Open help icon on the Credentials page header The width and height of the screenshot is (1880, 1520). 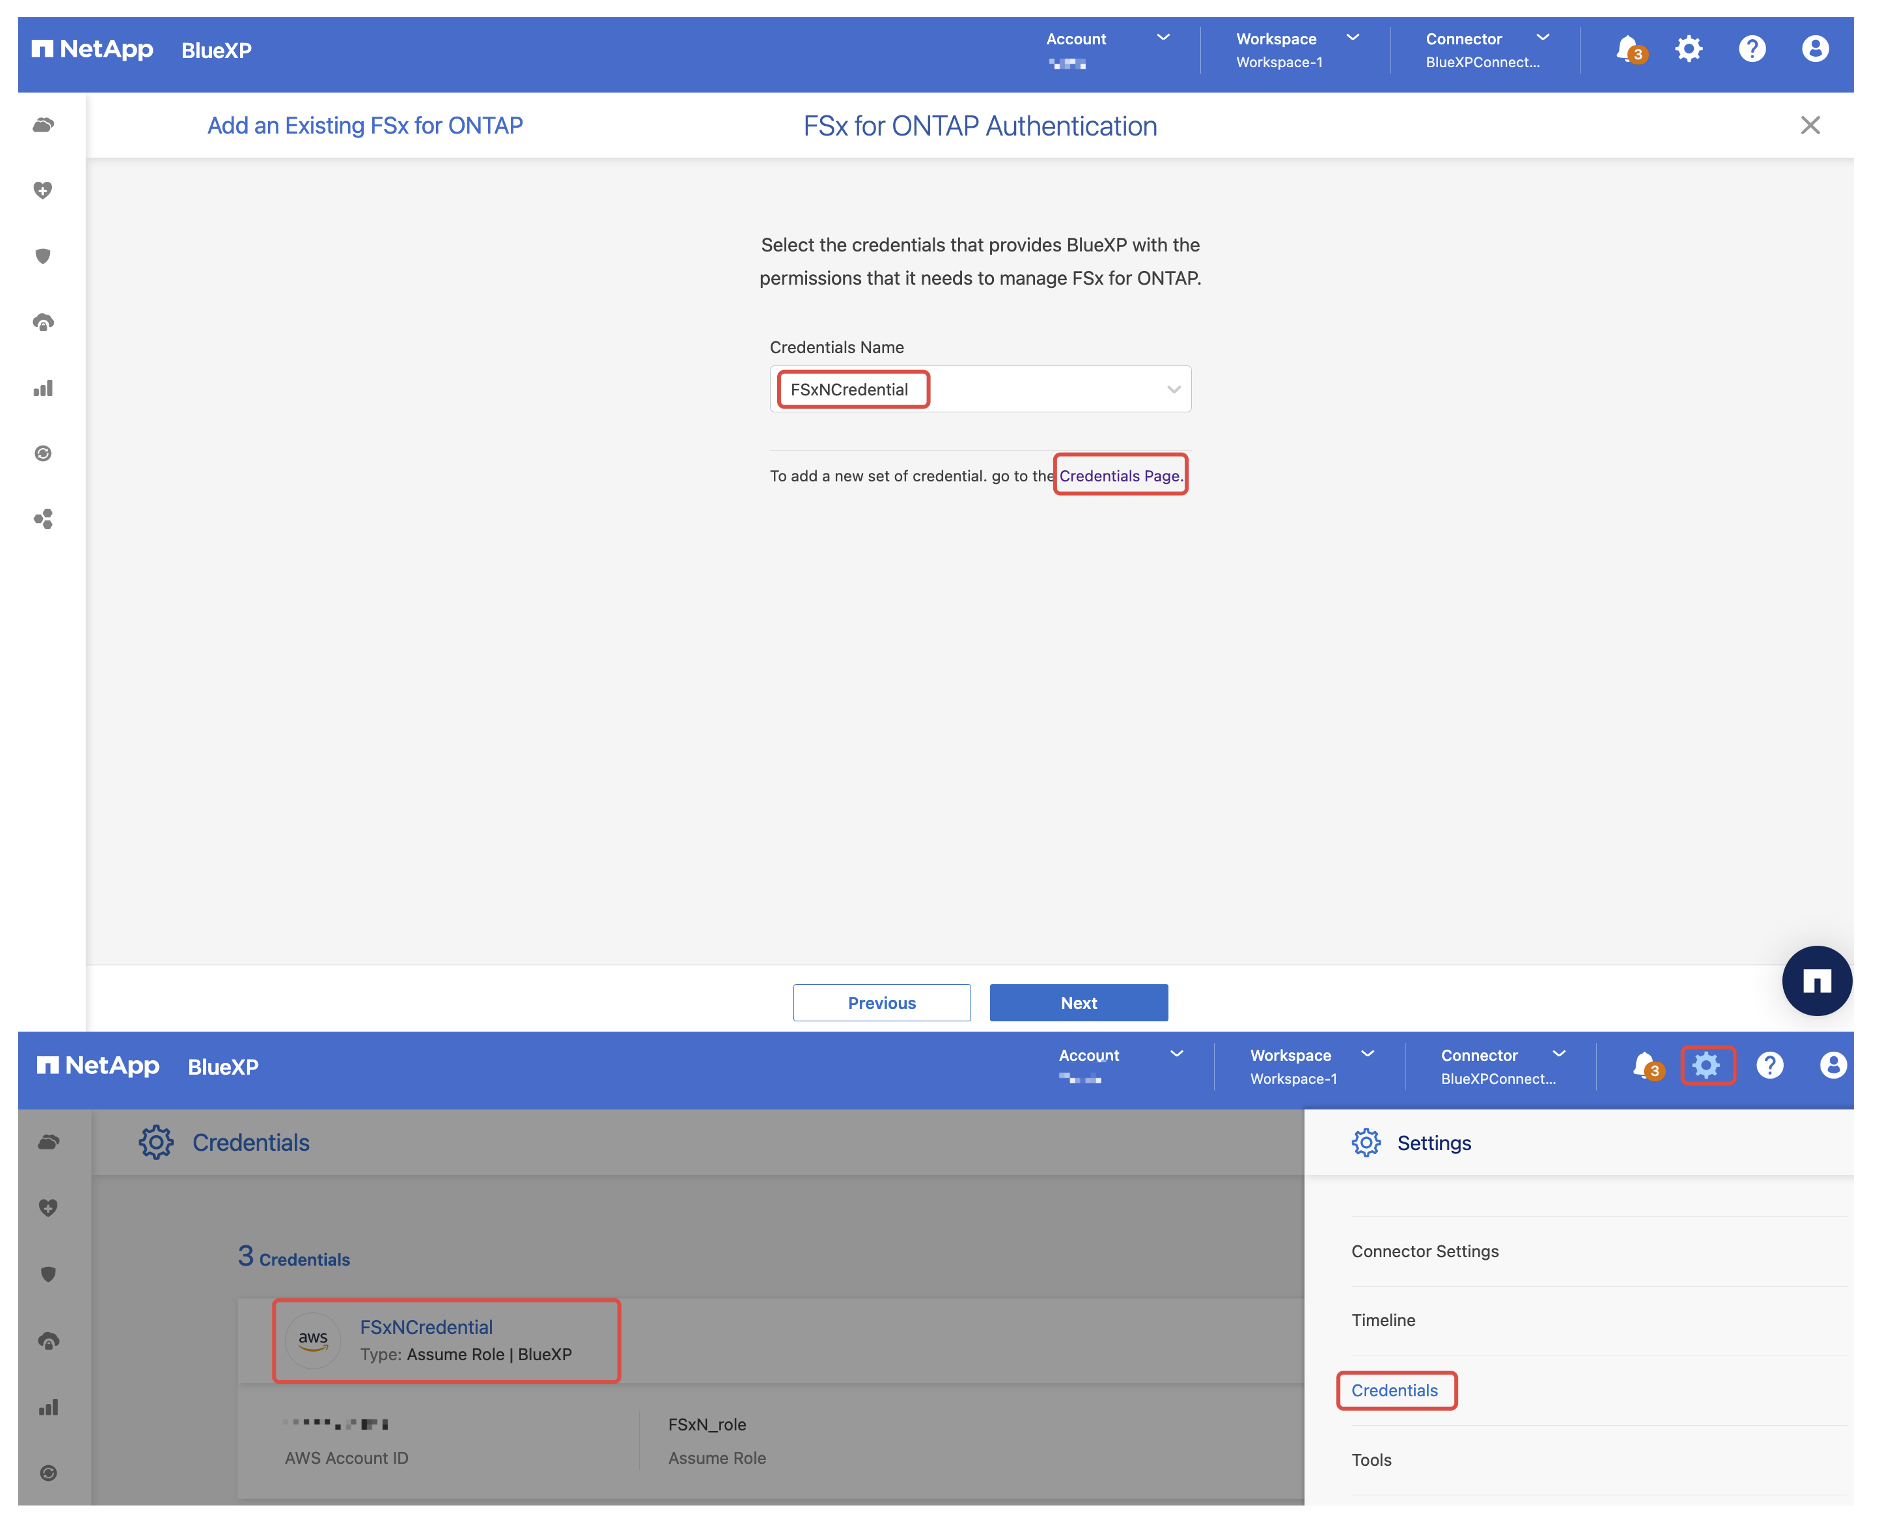(x=1770, y=1066)
